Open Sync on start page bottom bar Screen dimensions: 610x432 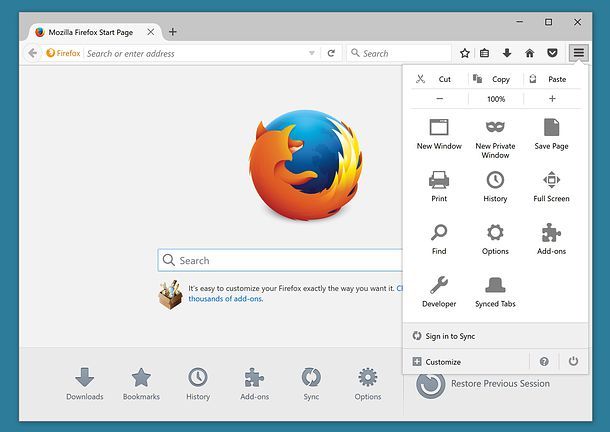click(311, 384)
